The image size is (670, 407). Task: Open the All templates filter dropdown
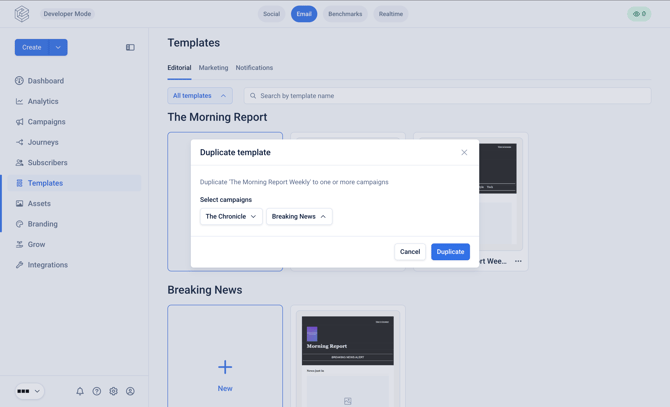click(200, 96)
